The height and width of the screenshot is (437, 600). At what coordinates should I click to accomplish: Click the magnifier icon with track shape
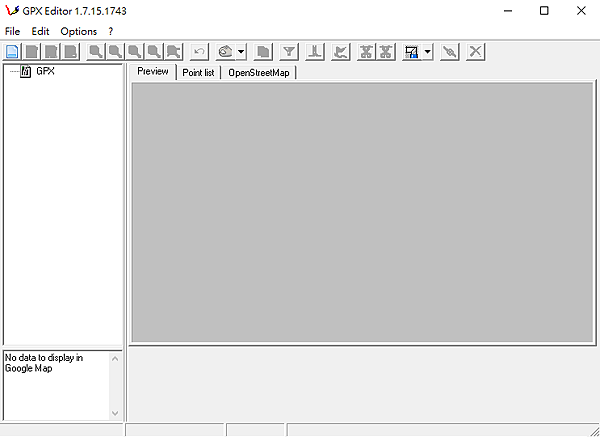pyautogui.click(x=174, y=52)
